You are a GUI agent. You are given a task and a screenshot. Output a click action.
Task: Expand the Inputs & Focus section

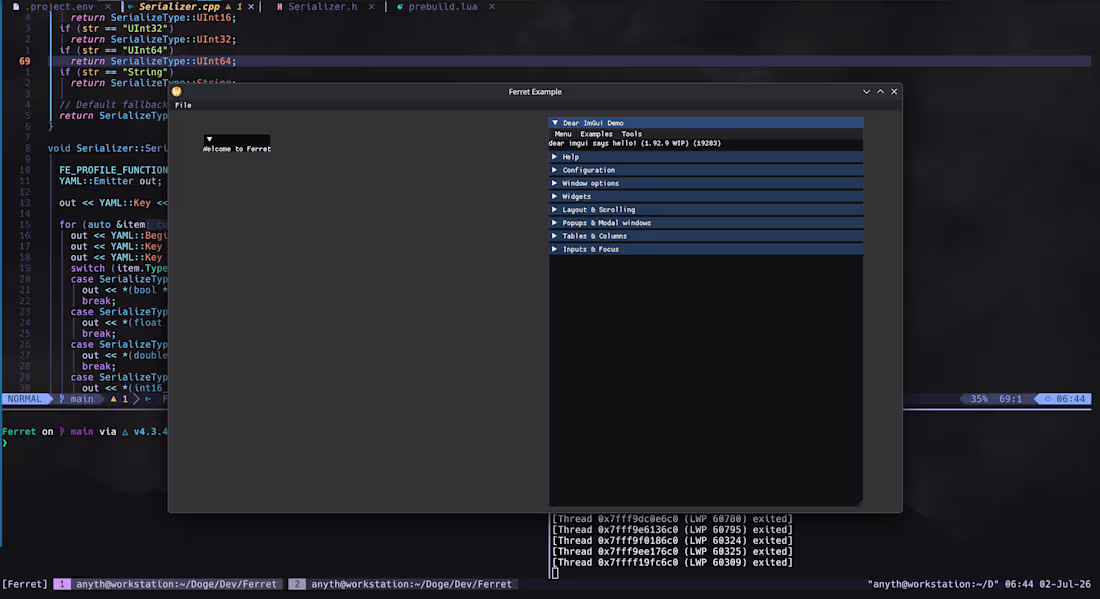pos(706,250)
